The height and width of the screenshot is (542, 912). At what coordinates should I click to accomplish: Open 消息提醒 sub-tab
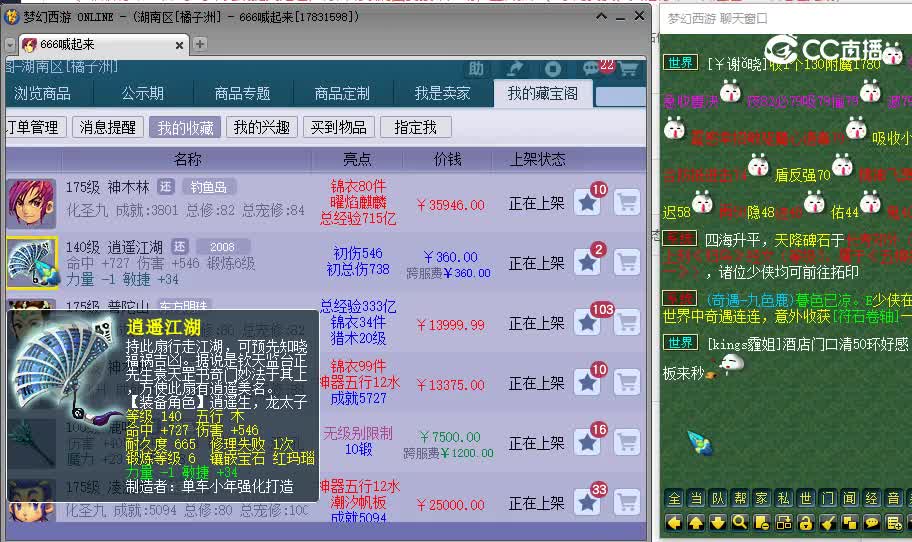tap(108, 127)
